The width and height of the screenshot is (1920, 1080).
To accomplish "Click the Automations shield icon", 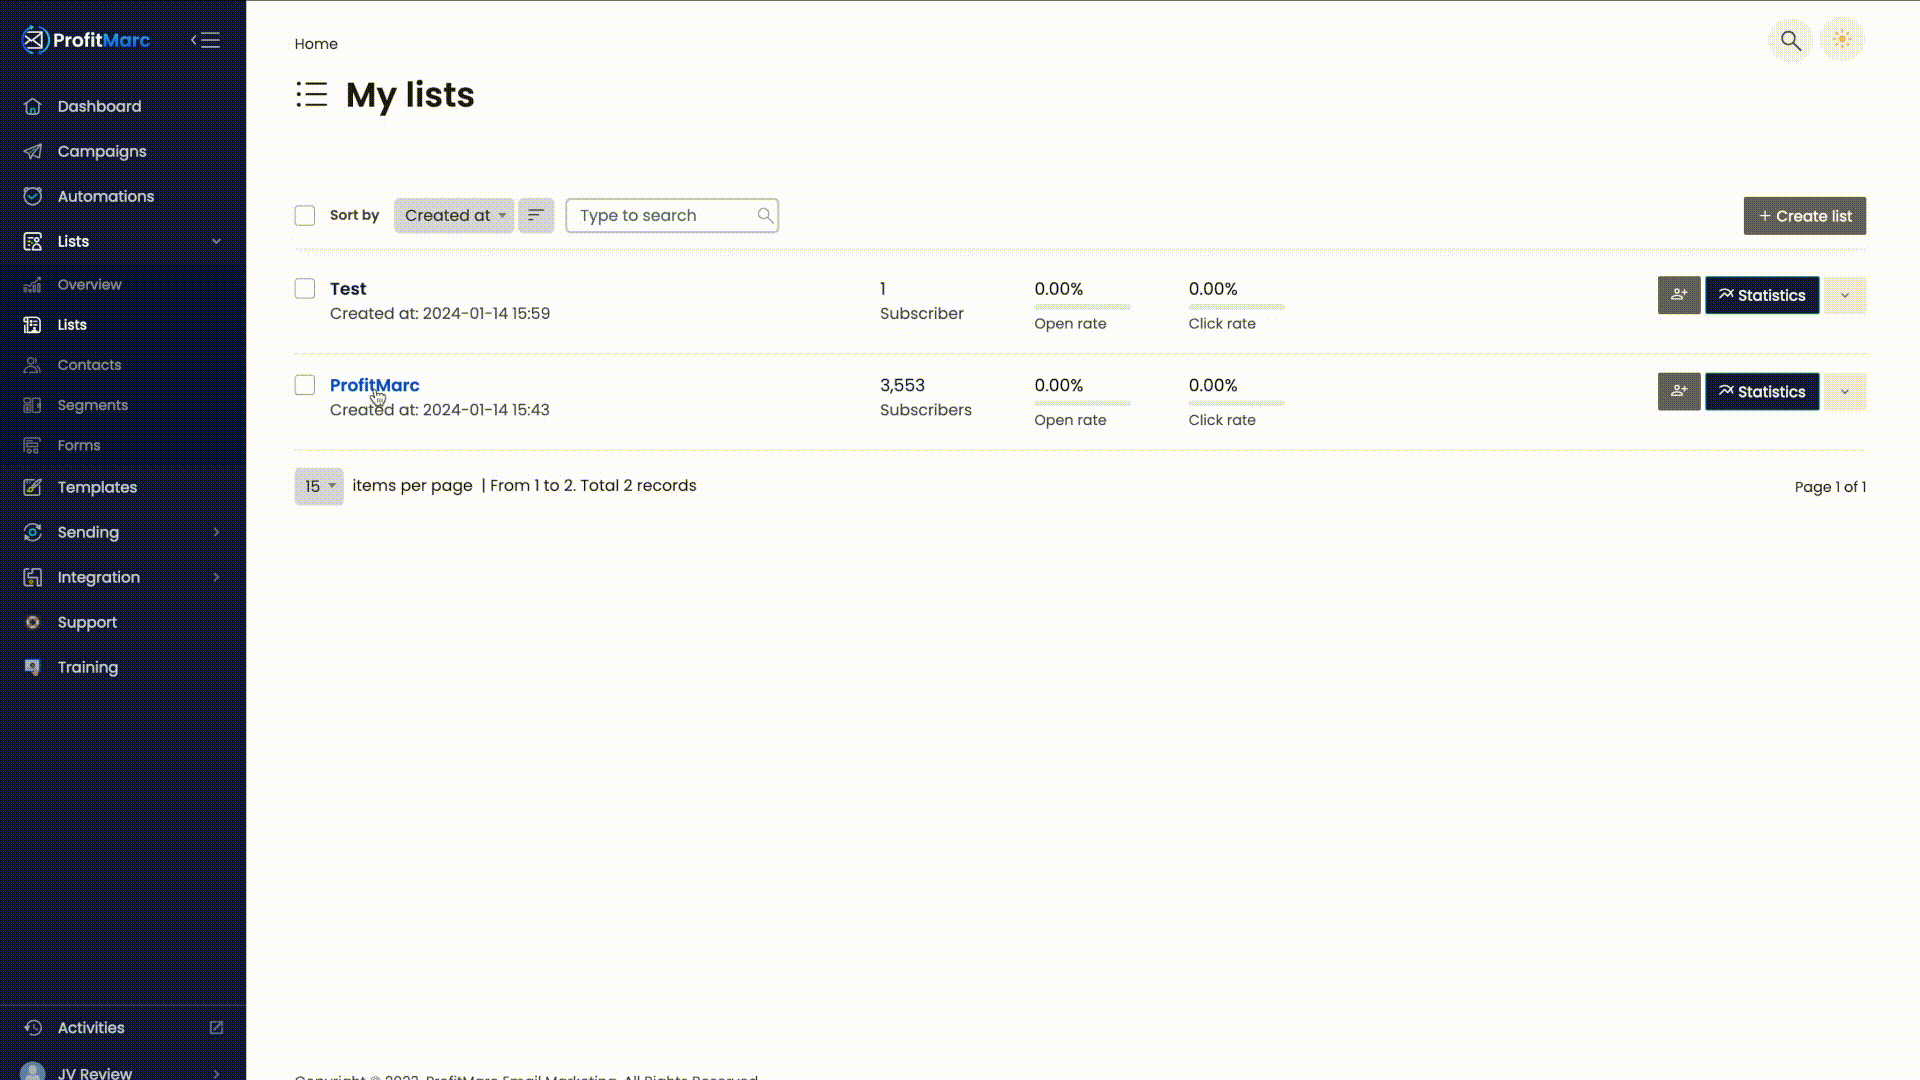I will tap(33, 196).
